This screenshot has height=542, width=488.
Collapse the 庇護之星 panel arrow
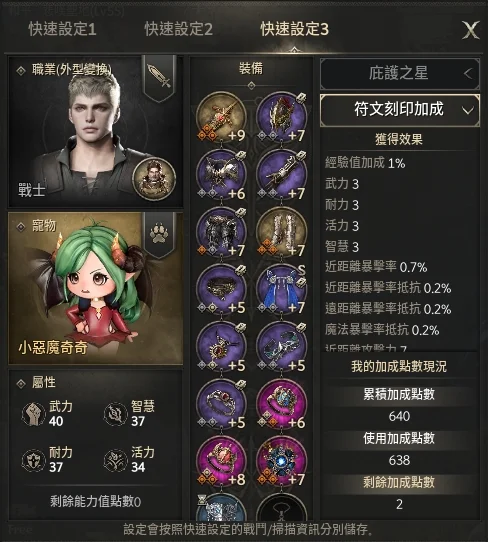pyautogui.click(x=468, y=73)
